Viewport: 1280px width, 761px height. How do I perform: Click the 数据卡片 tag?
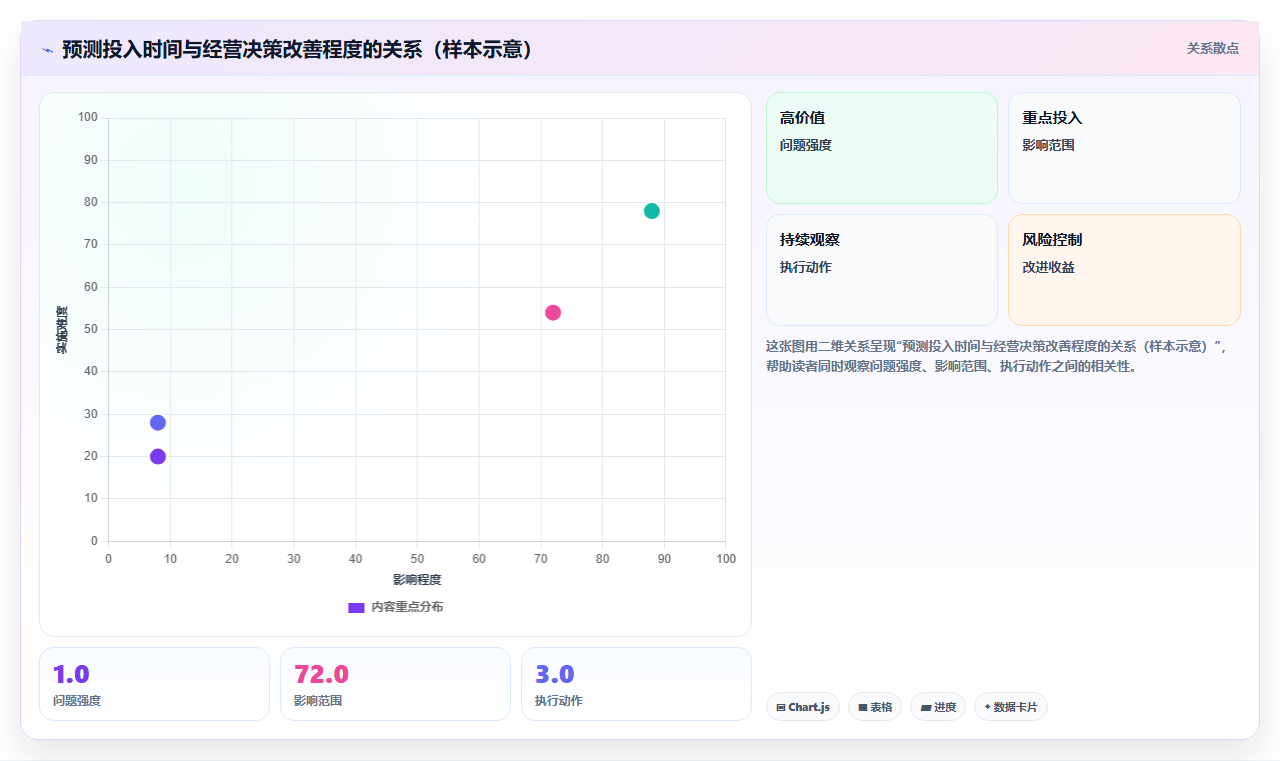1011,707
